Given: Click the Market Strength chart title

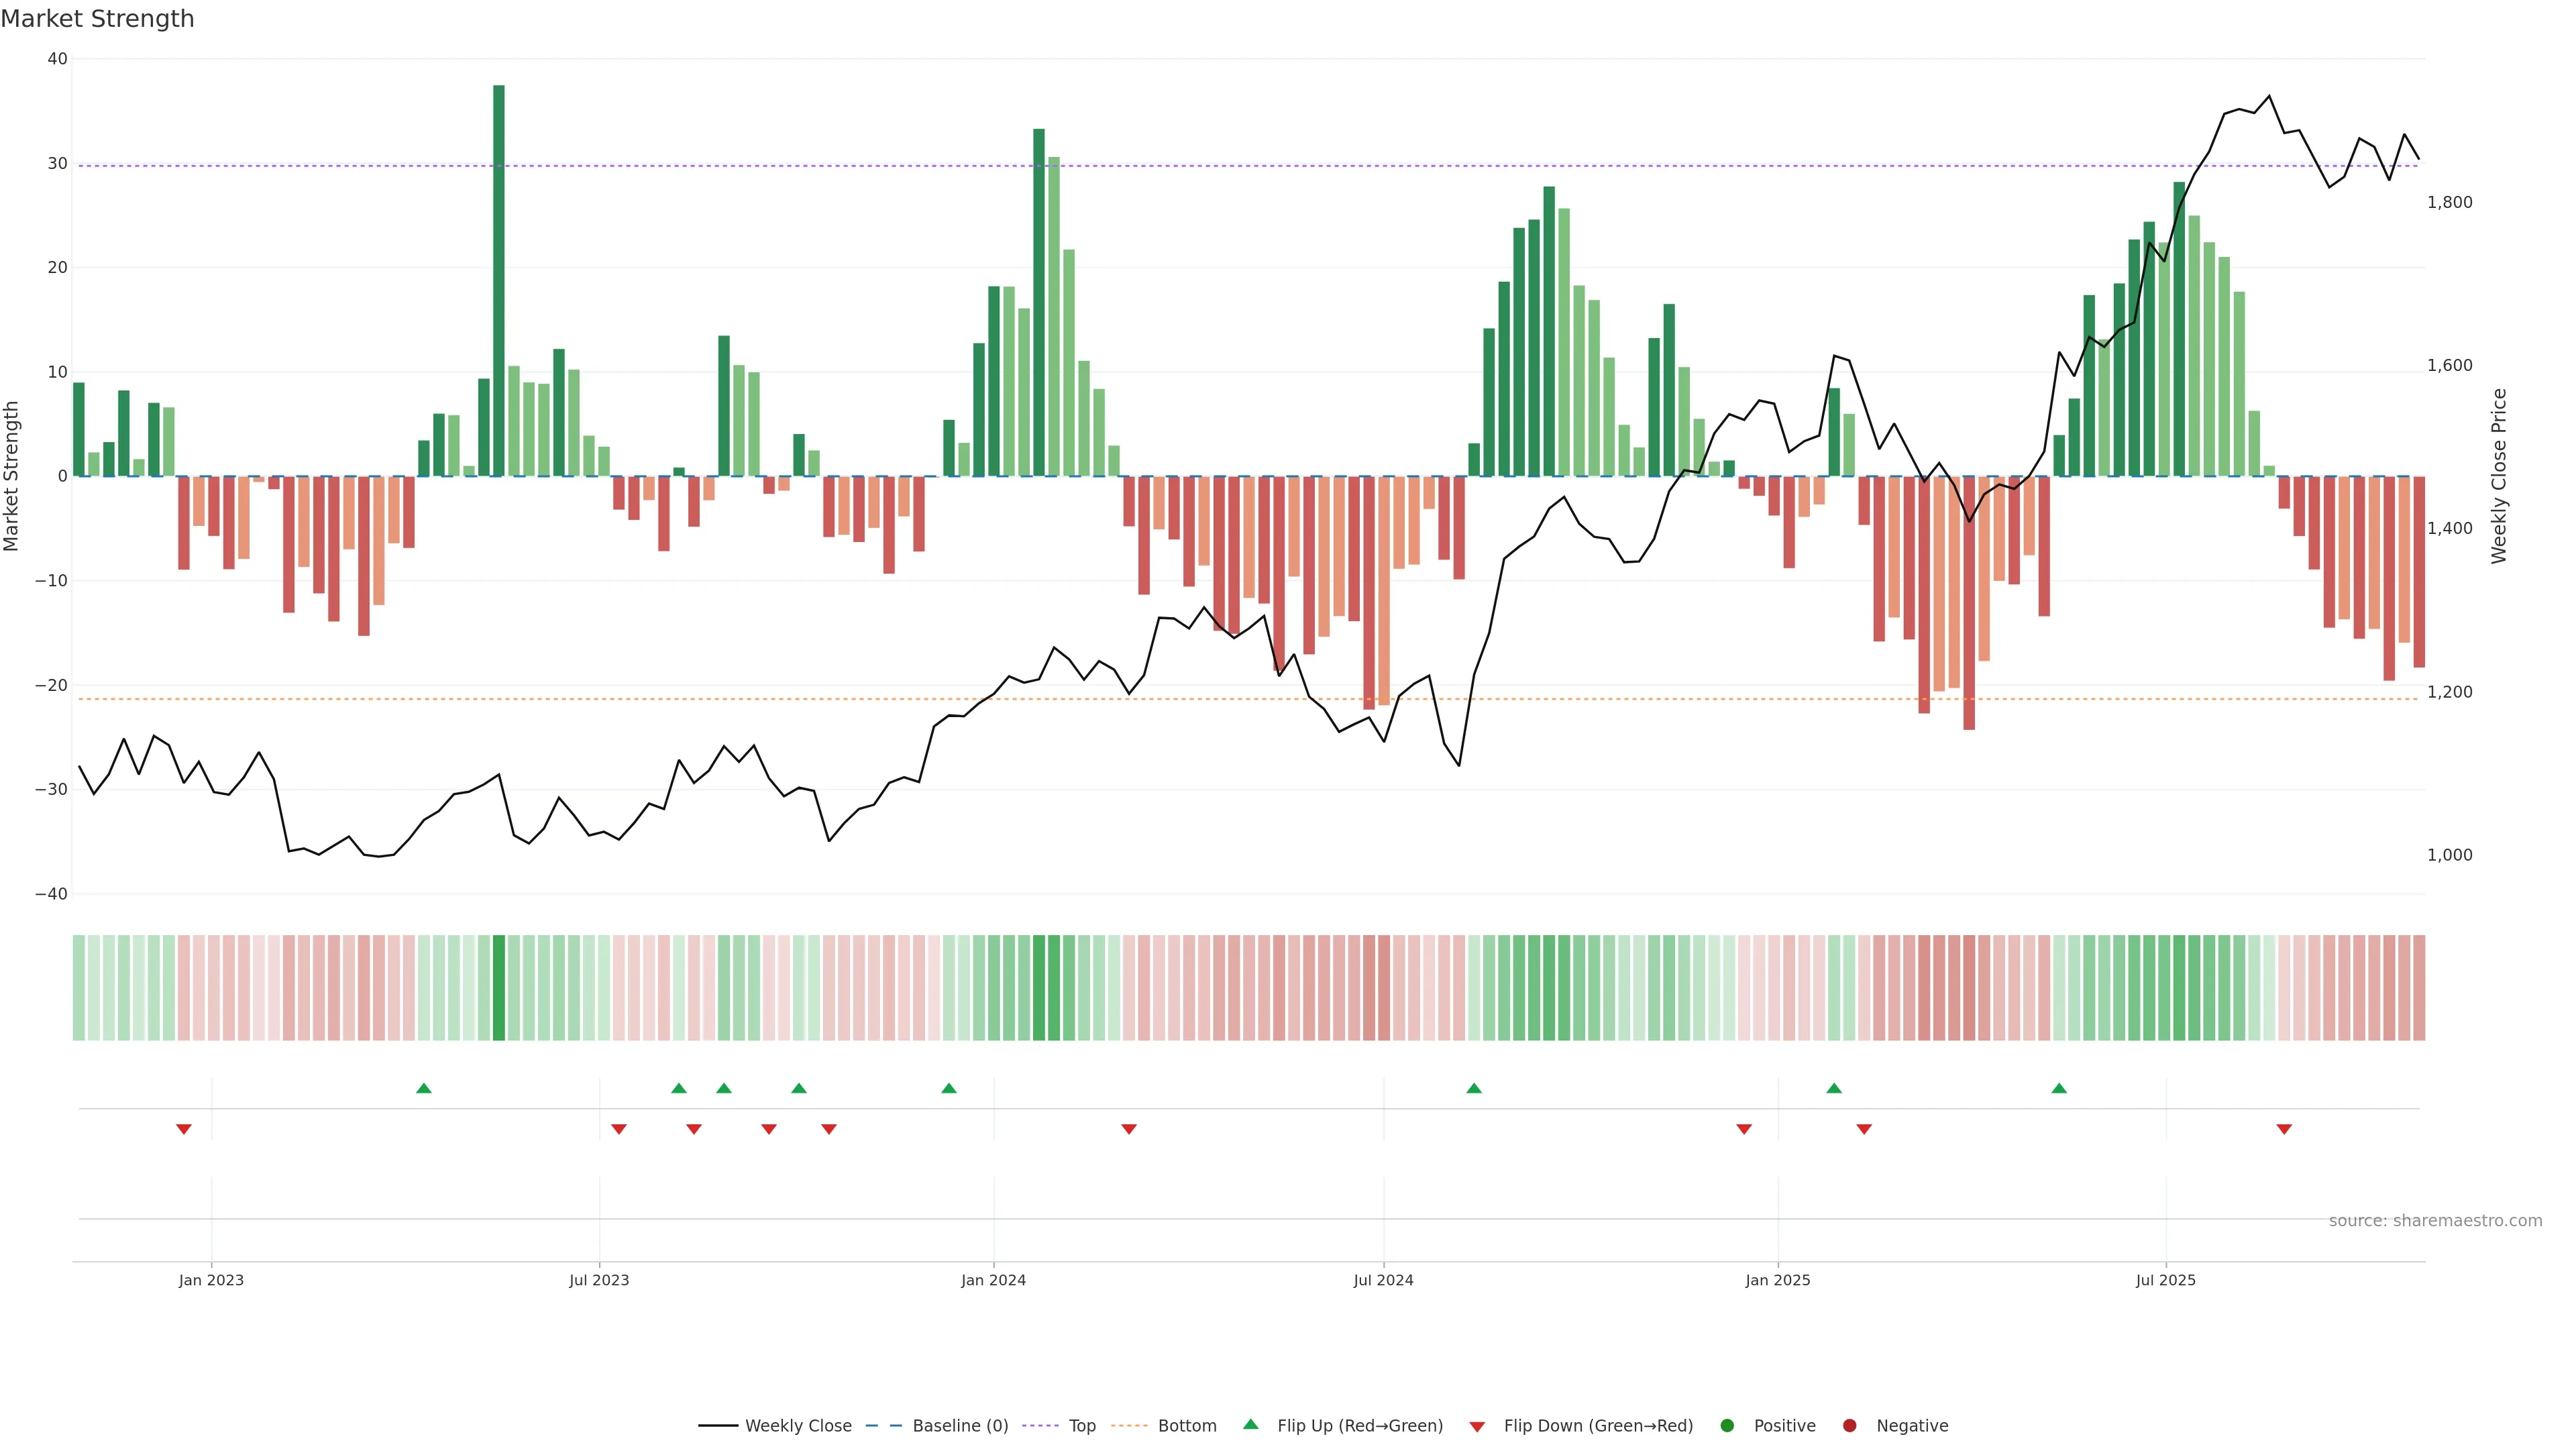Looking at the screenshot, I should [97, 19].
